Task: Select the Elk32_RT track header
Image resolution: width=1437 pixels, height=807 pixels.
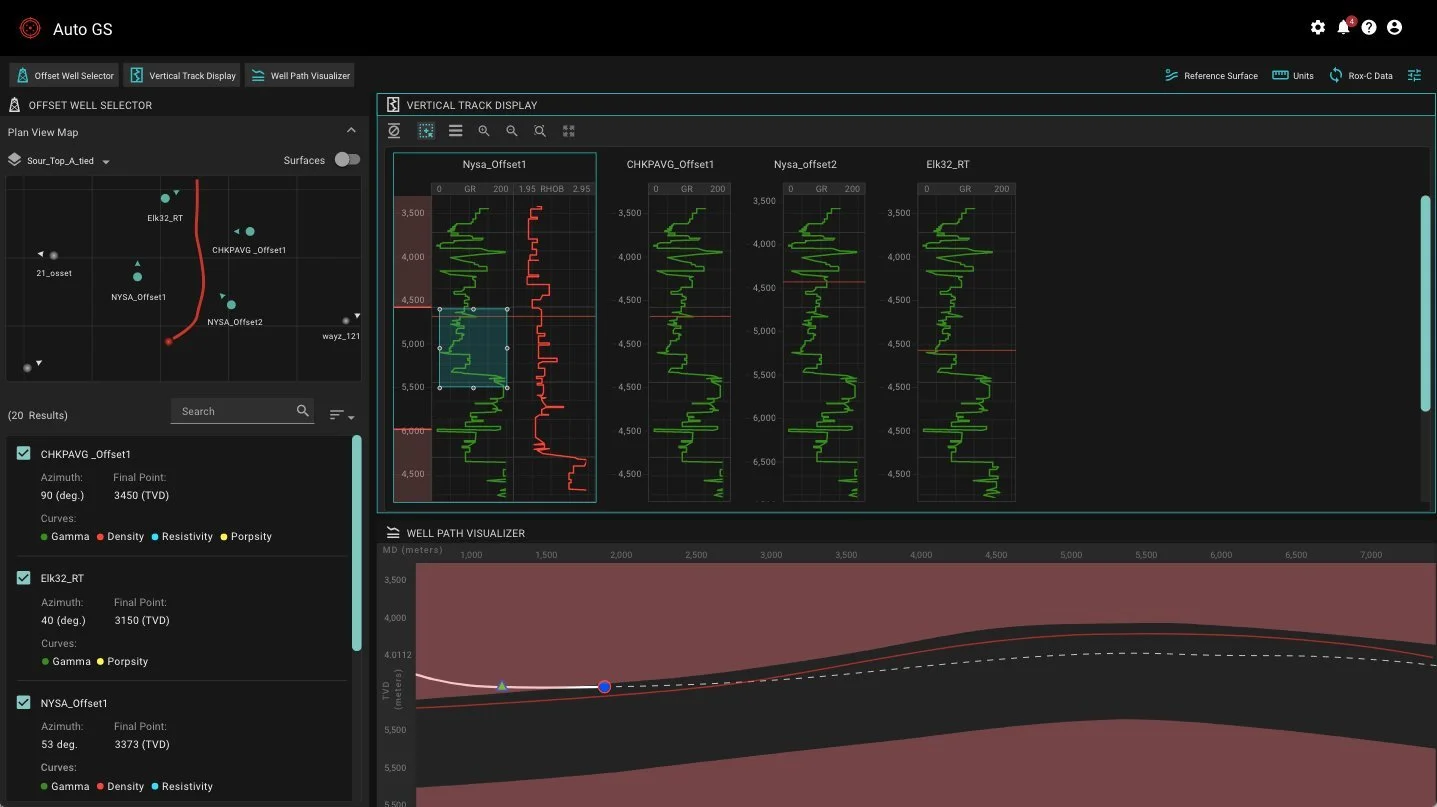Action: coord(948,164)
